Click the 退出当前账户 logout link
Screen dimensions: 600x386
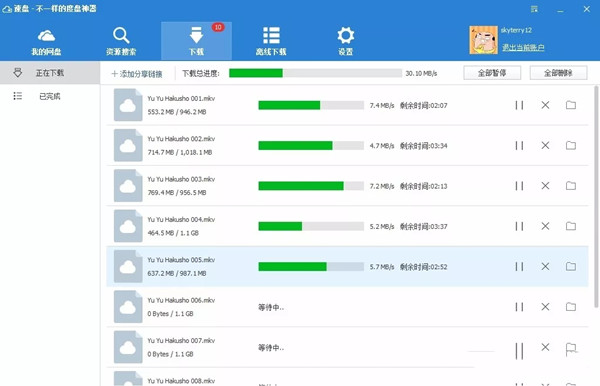pos(523,47)
